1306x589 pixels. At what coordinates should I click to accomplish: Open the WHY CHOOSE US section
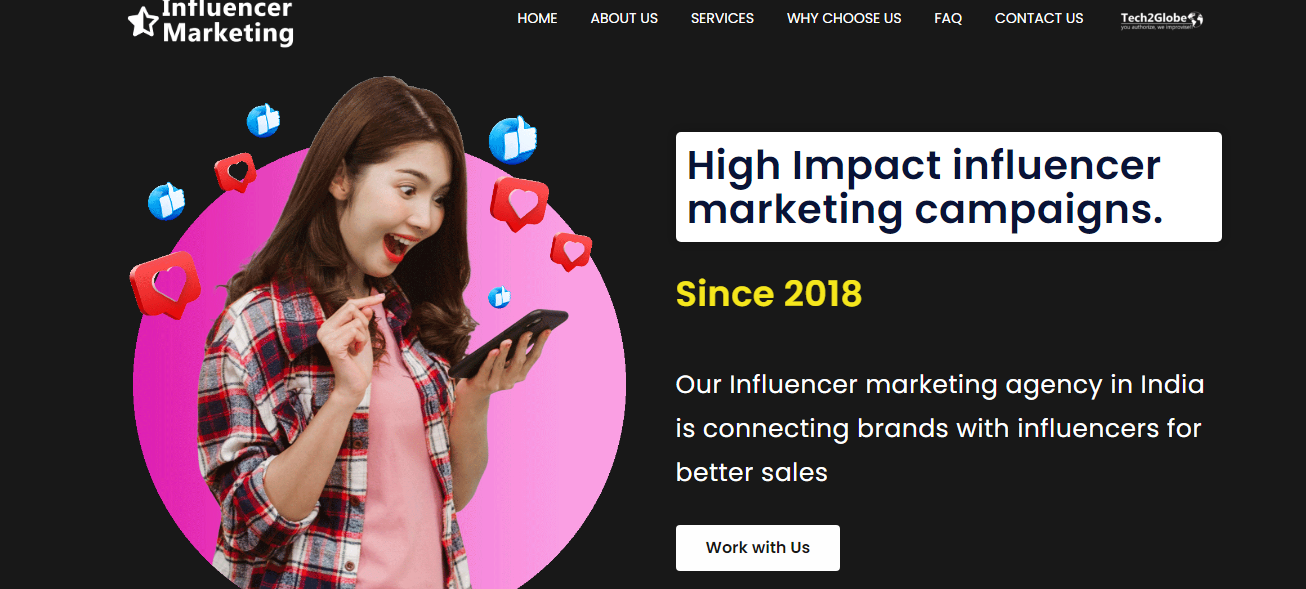pos(844,18)
